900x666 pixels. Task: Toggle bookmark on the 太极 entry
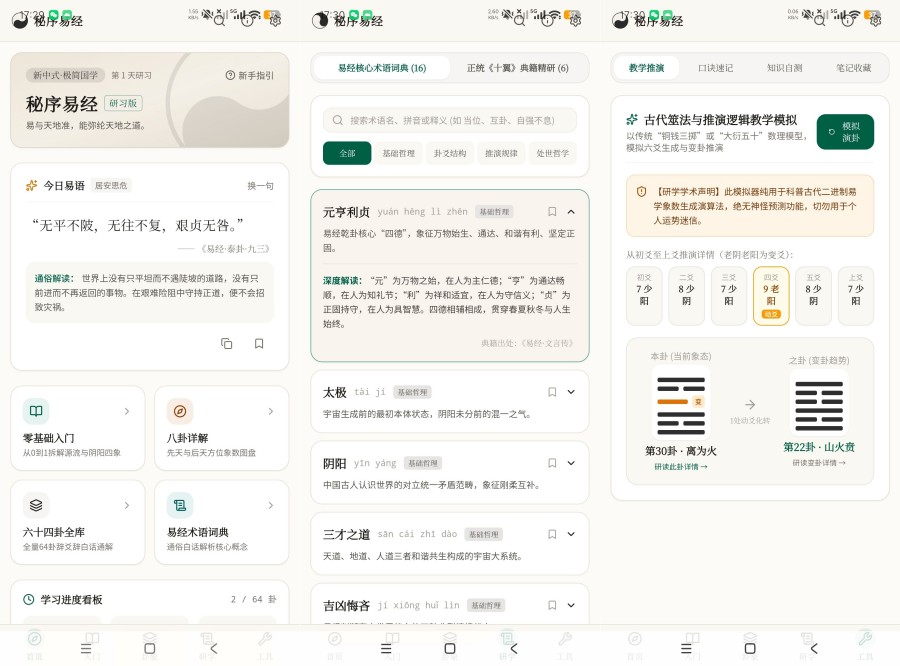coord(552,392)
